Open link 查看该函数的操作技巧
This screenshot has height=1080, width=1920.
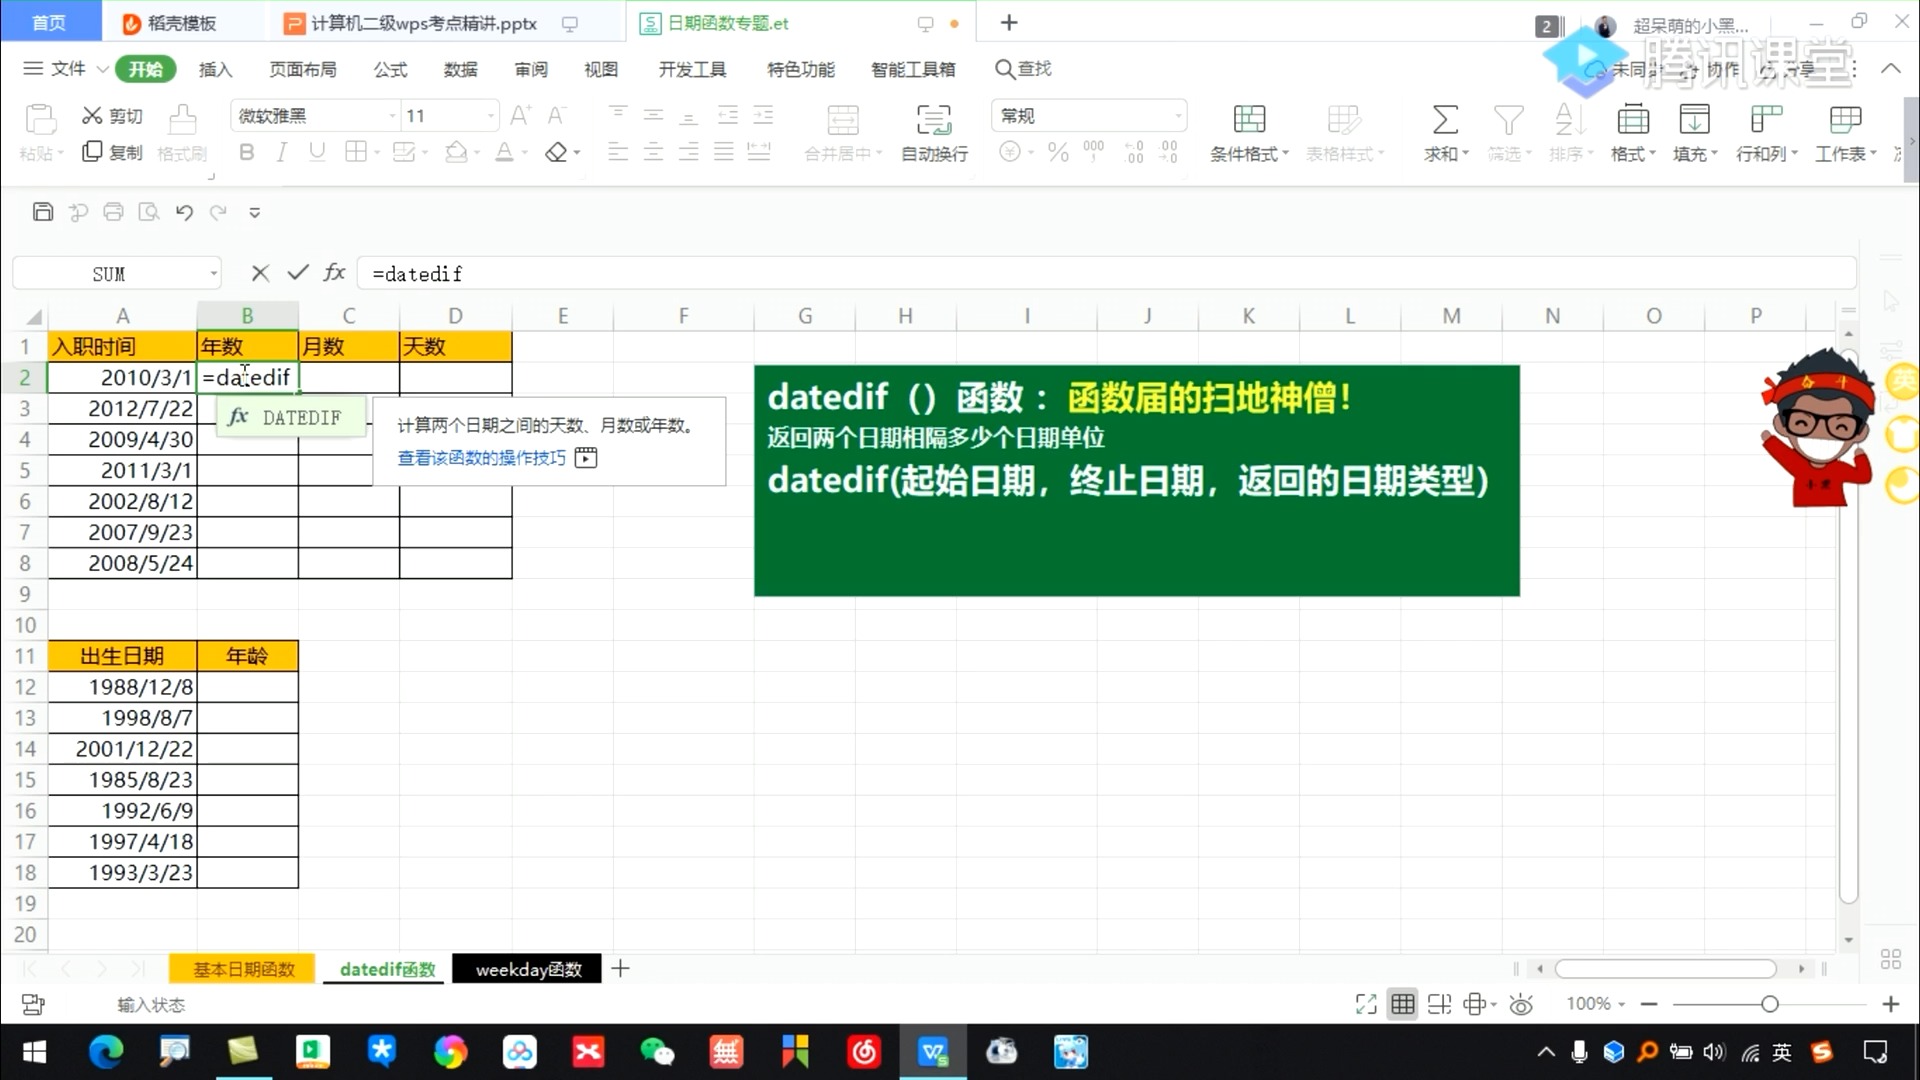click(482, 458)
